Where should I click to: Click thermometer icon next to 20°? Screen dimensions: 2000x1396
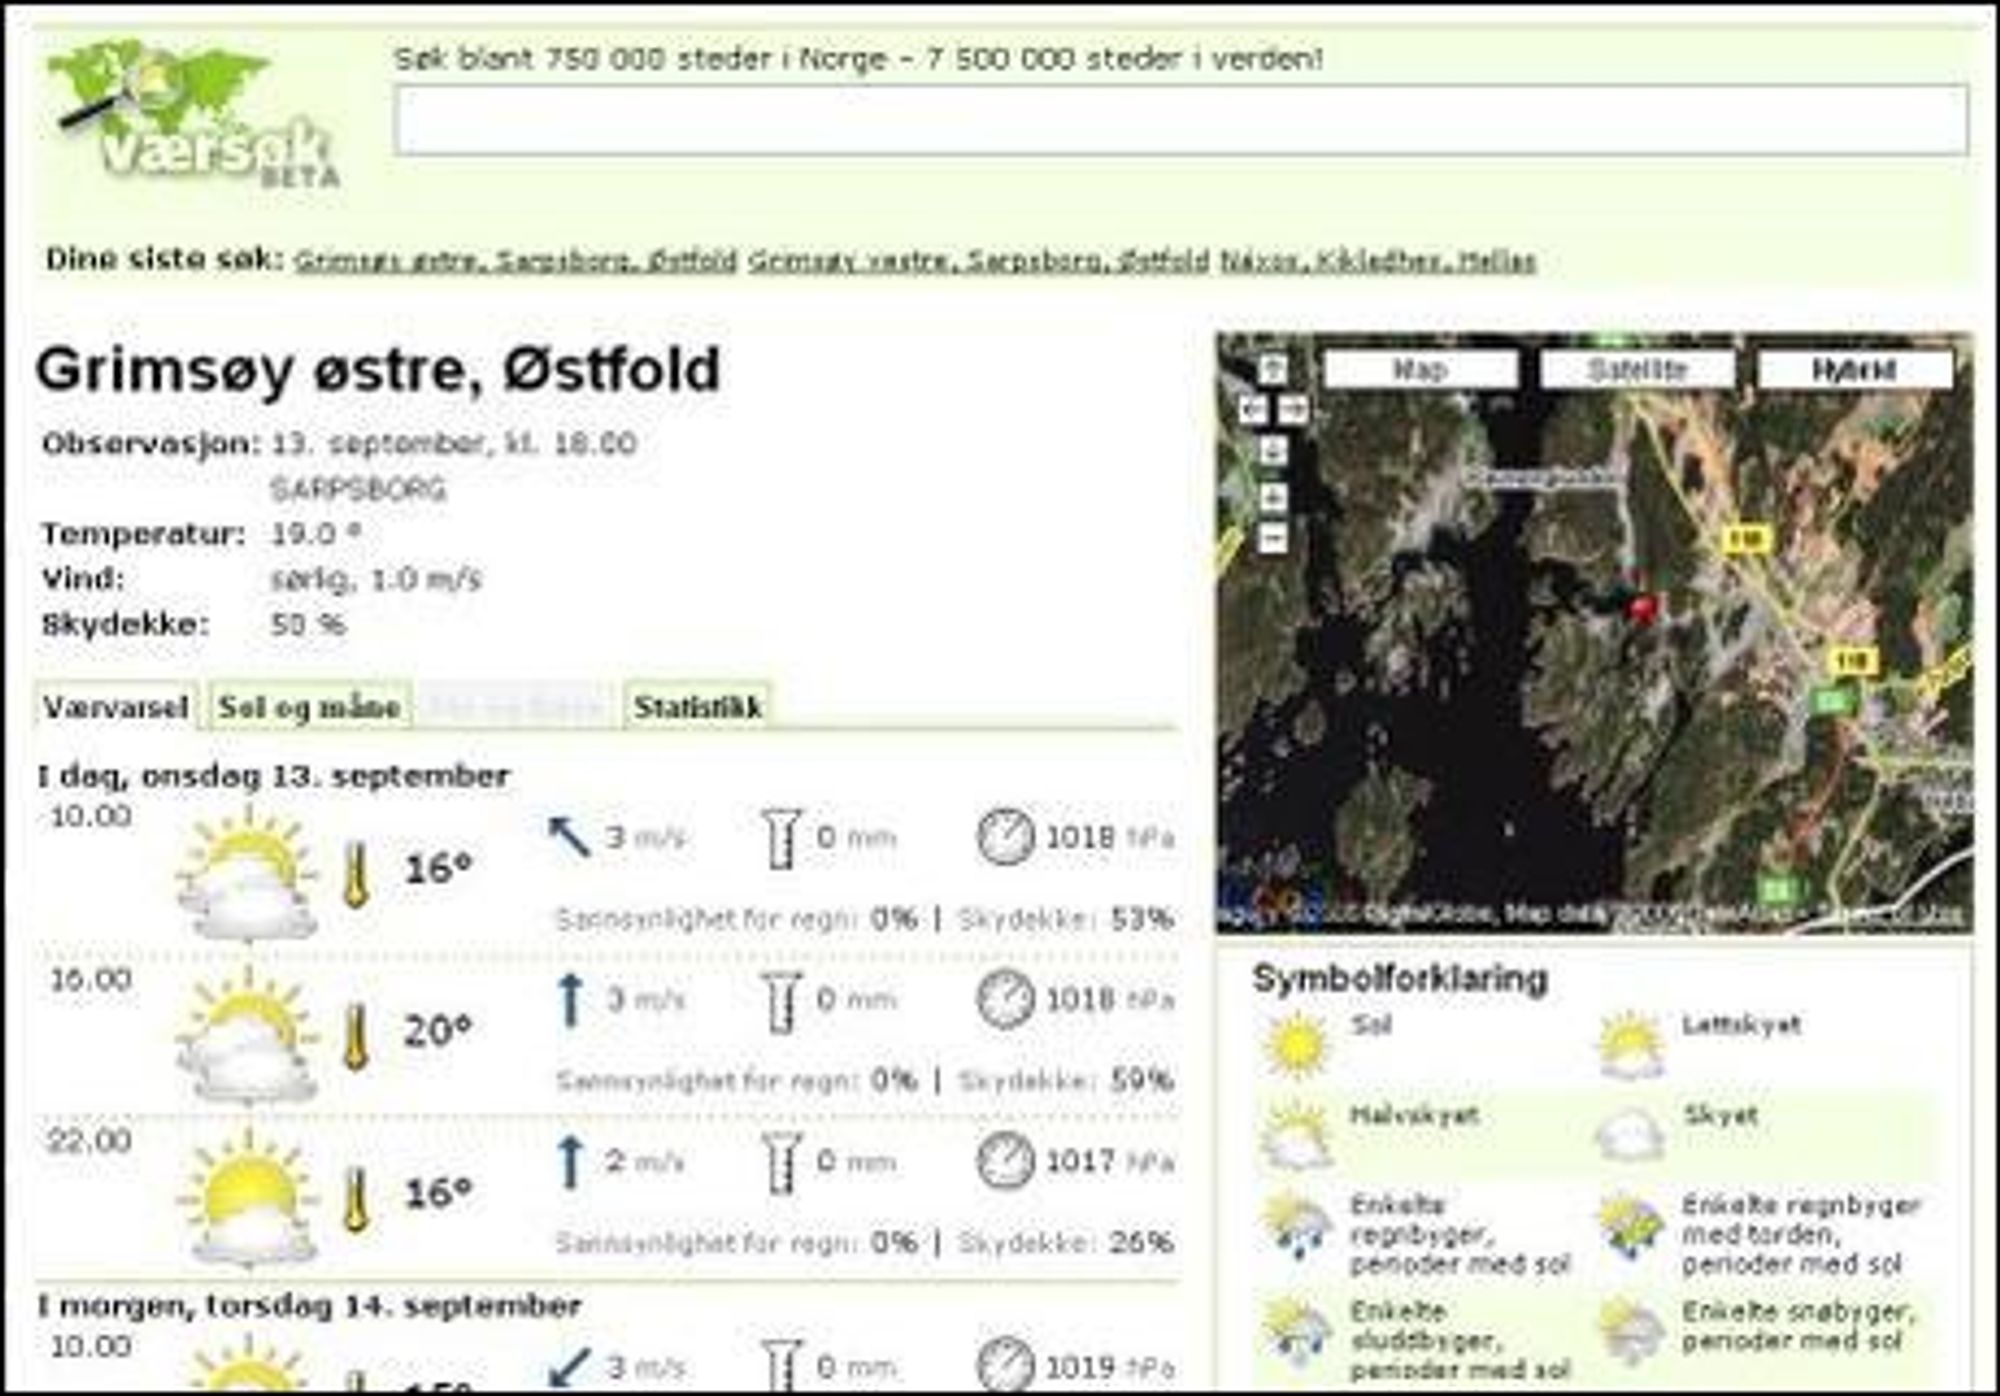pyautogui.click(x=355, y=1037)
